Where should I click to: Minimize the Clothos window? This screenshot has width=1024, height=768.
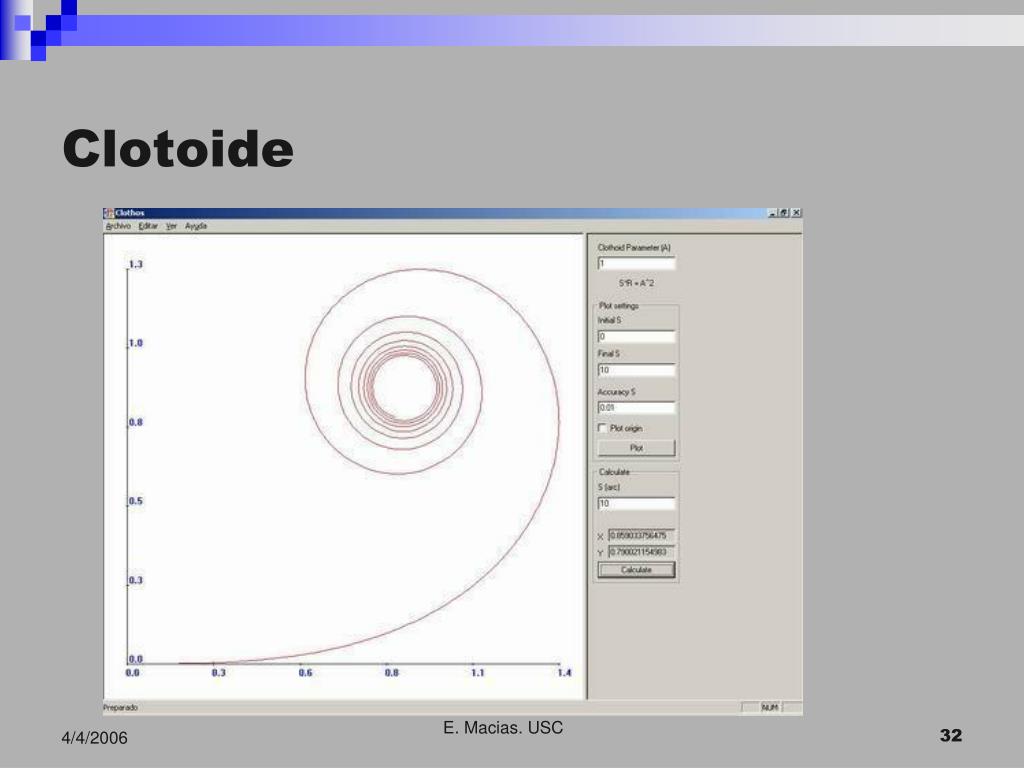pos(773,213)
